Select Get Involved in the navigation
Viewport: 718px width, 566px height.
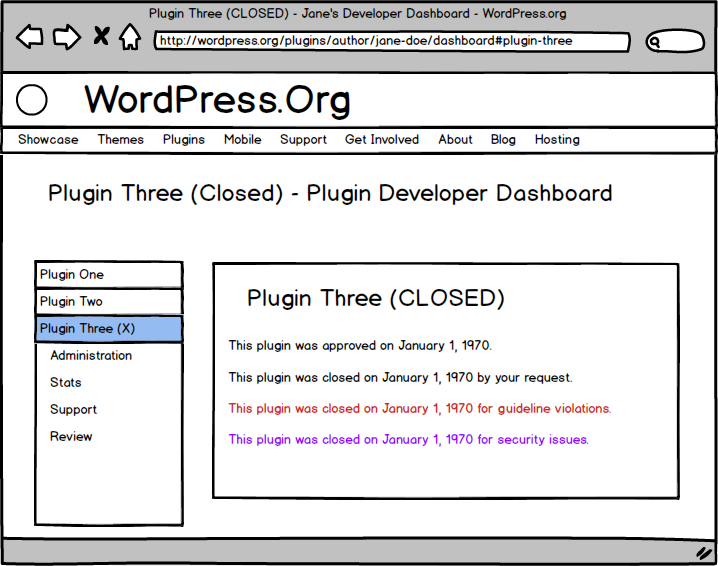click(382, 140)
